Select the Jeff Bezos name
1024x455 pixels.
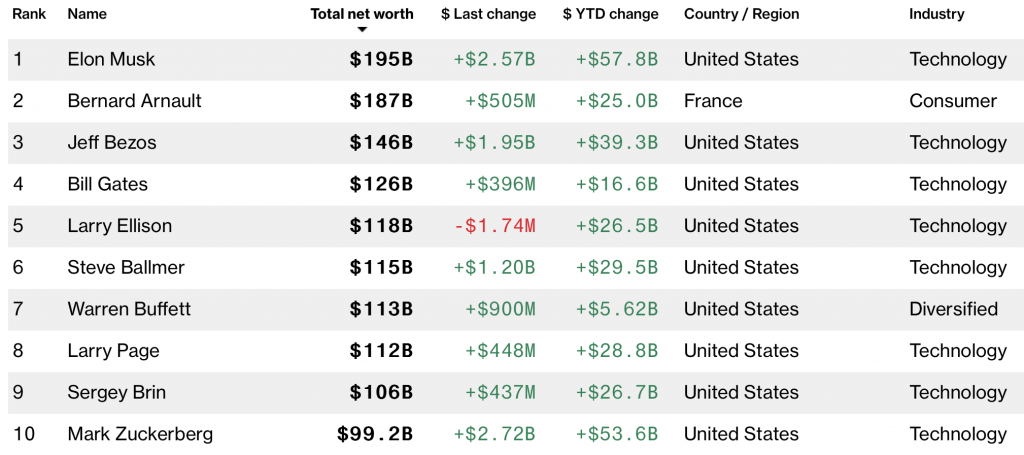pos(112,142)
